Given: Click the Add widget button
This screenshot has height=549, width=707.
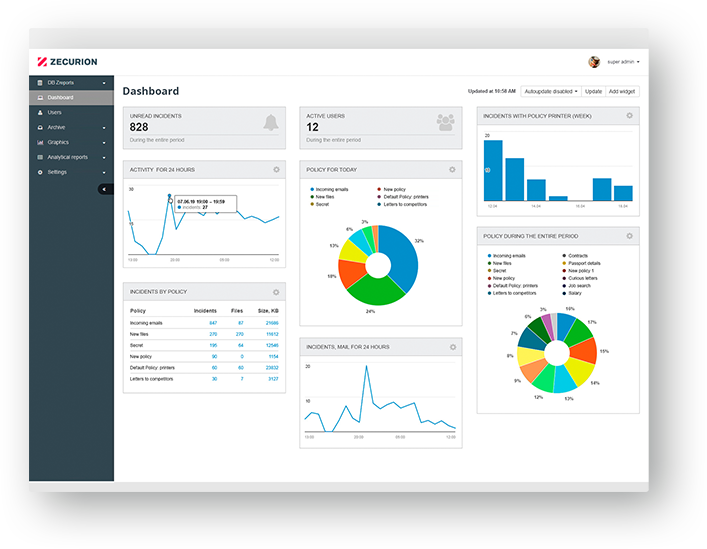Looking at the screenshot, I should click(622, 91).
